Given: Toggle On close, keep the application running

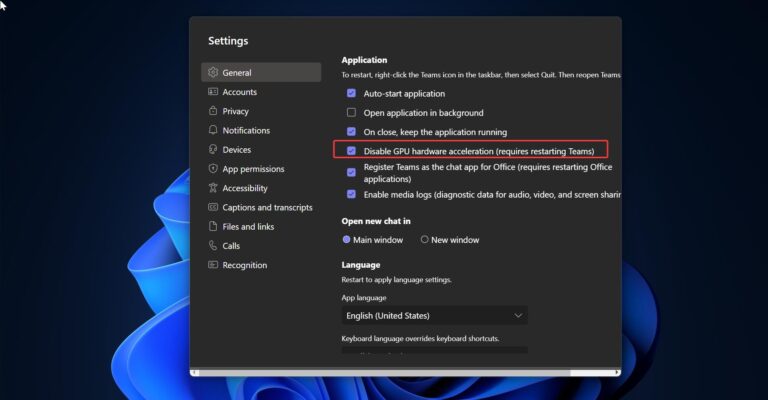Looking at the screenshot, I should coord(351,132).
